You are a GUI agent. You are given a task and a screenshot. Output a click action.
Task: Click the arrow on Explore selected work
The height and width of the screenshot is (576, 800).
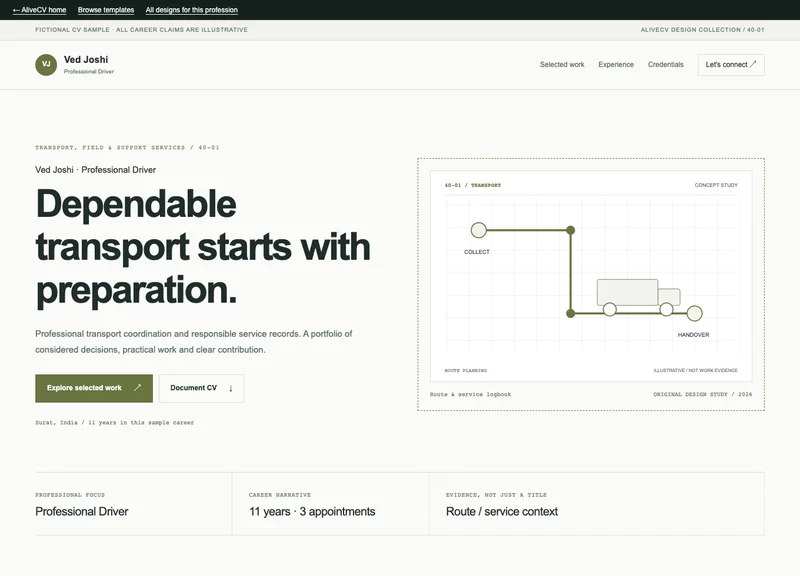(x=137, y=388)
